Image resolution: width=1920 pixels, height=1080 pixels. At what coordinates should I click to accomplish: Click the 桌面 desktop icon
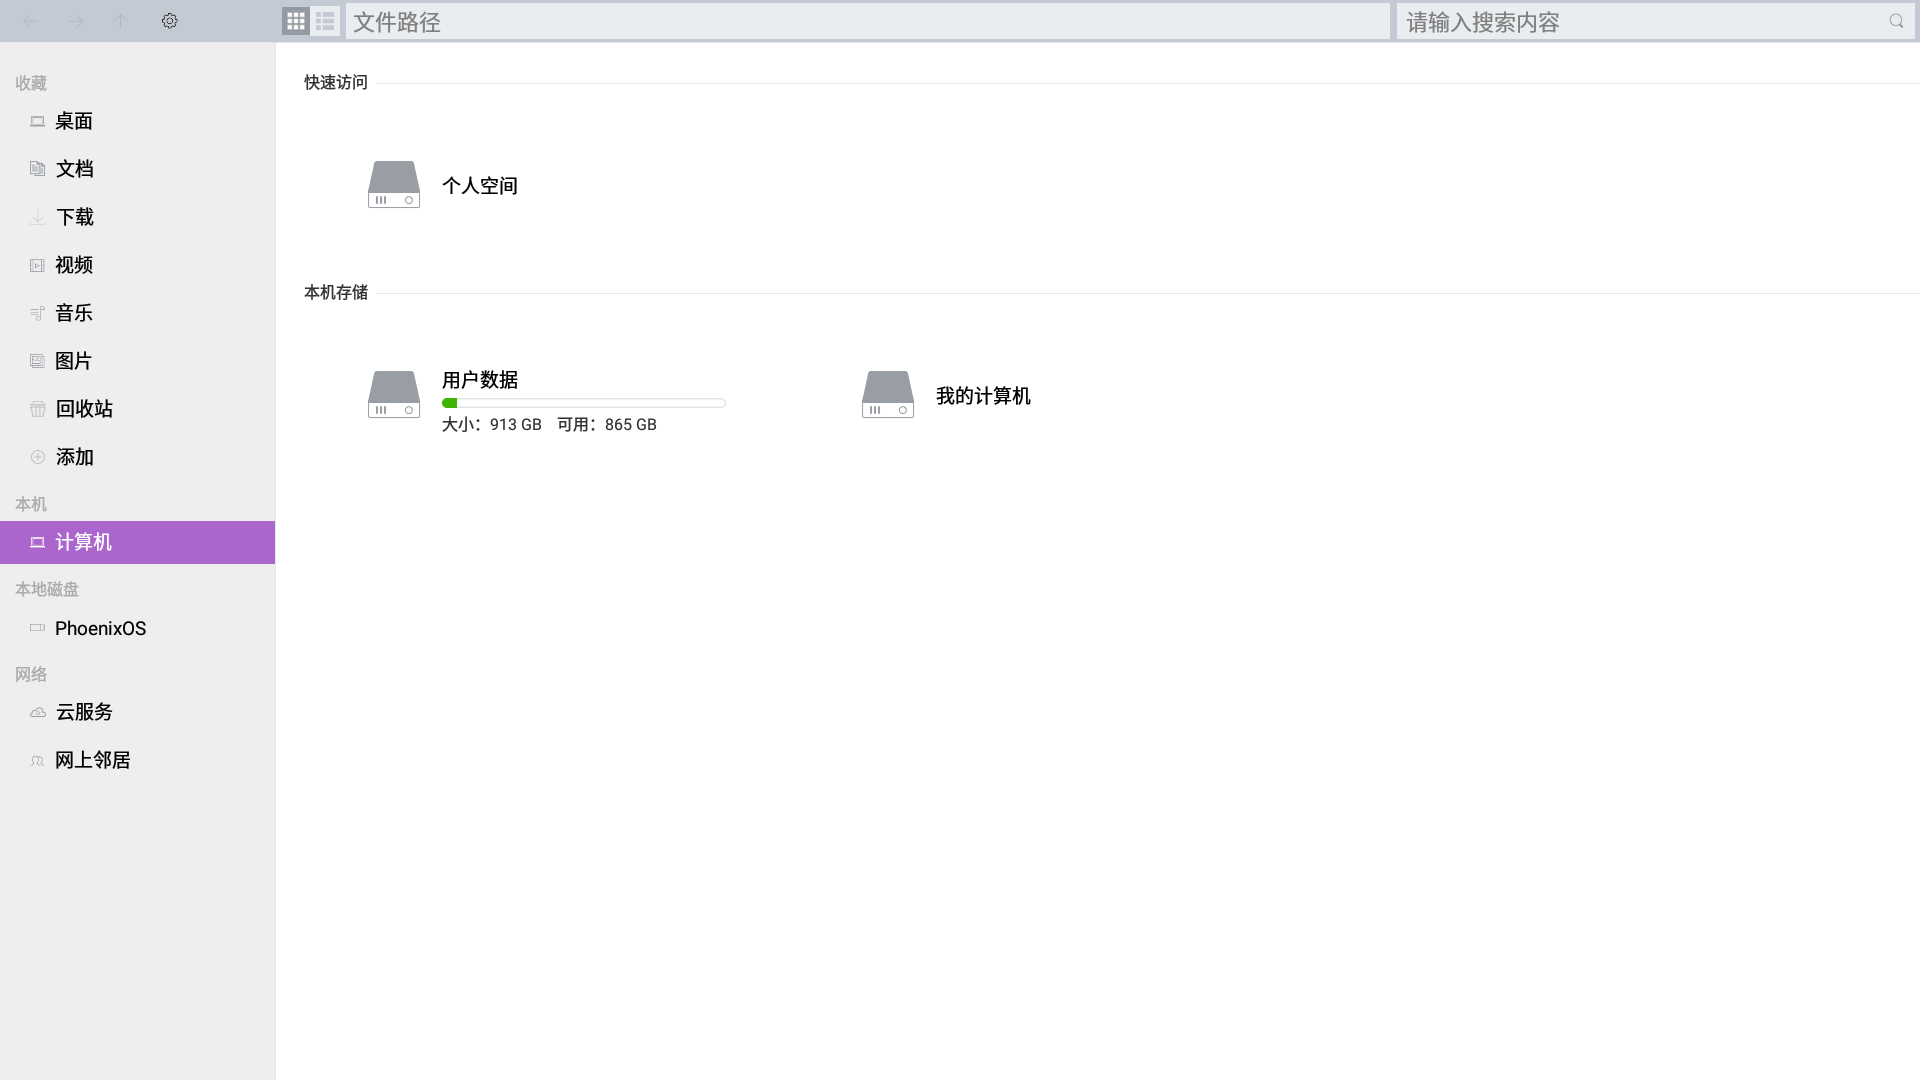click(x=37, y=121)
